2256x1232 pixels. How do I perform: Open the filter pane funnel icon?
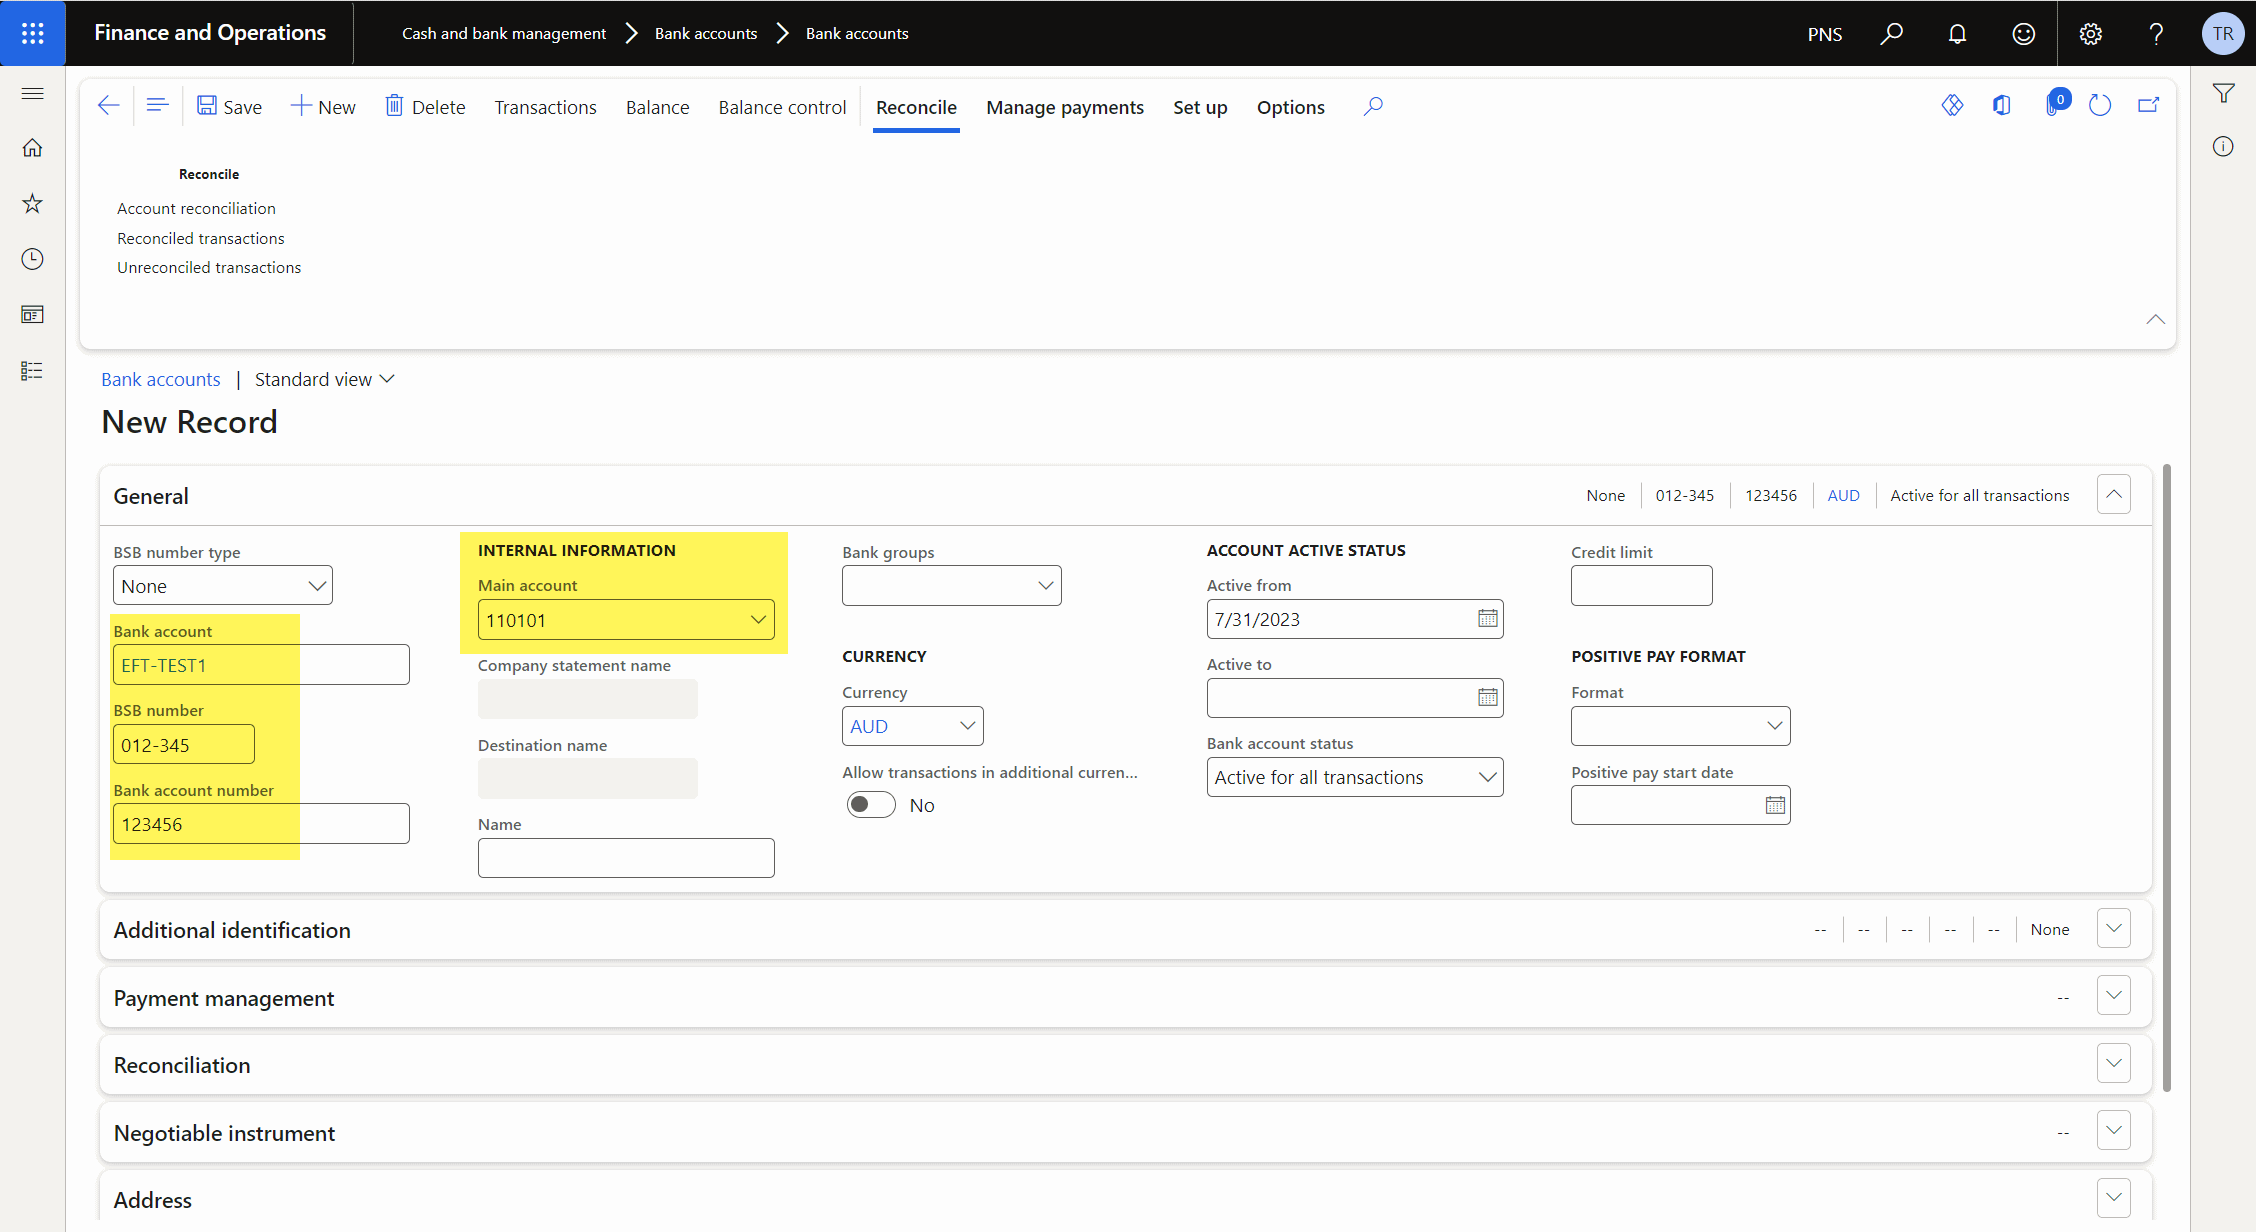coord(2223,93)
